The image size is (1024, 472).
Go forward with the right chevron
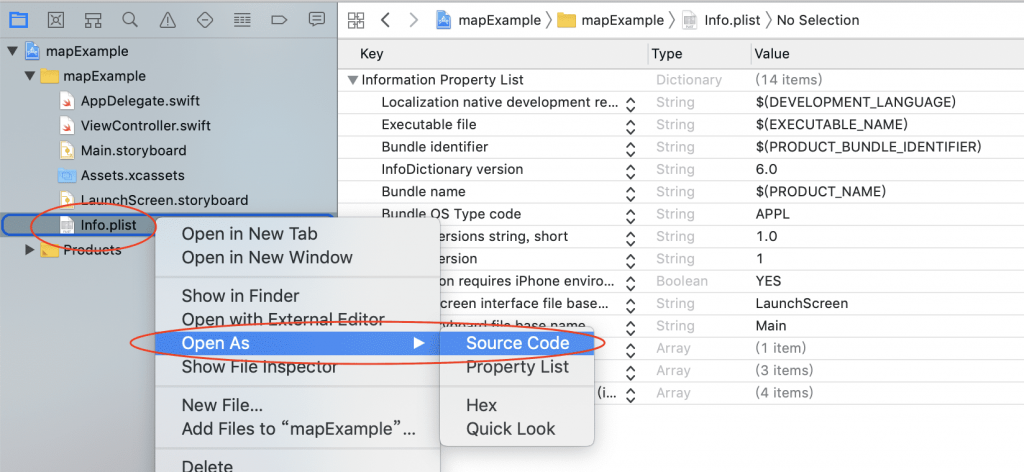coord(413,20)
